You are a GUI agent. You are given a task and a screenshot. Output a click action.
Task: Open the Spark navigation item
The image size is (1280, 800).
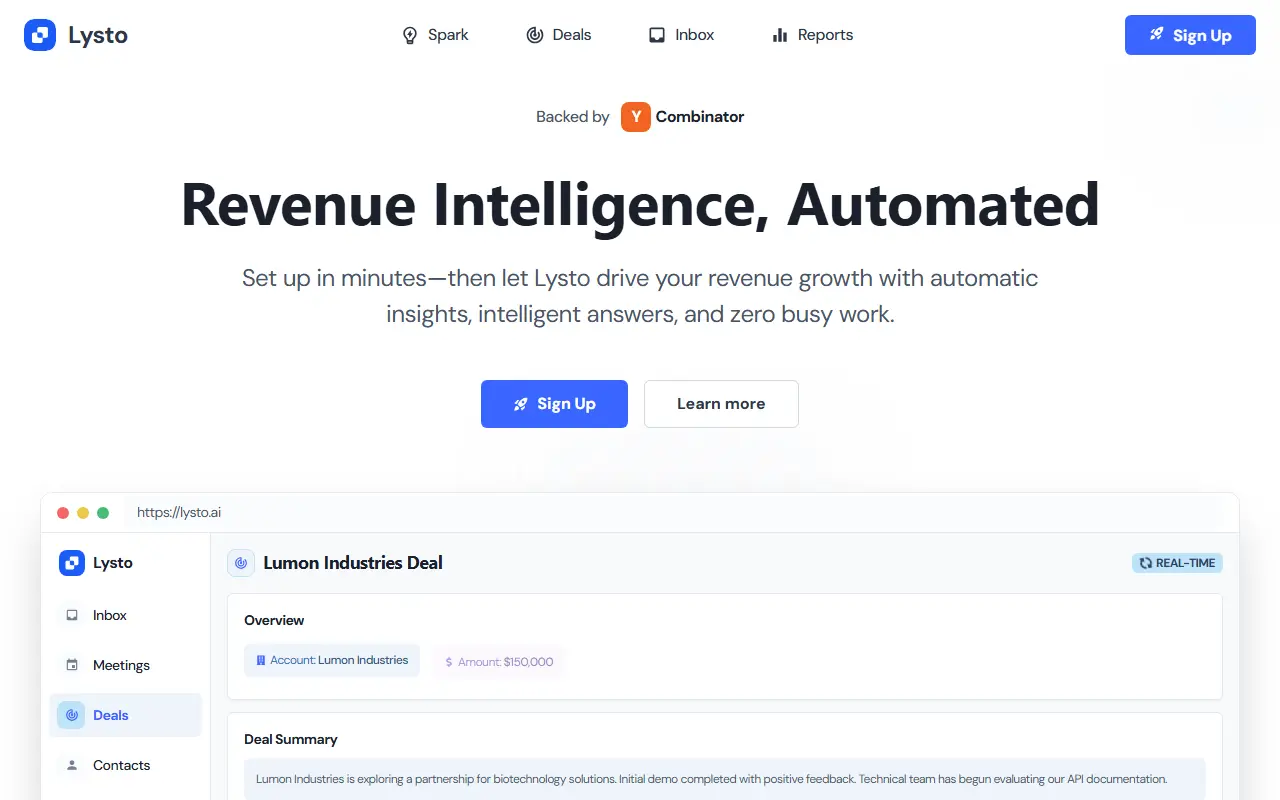(x=435, y=35)
